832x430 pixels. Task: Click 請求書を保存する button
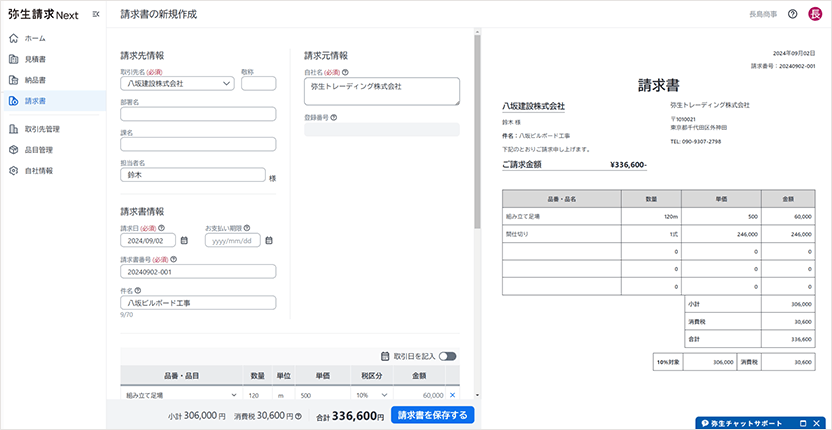[432, 415]
